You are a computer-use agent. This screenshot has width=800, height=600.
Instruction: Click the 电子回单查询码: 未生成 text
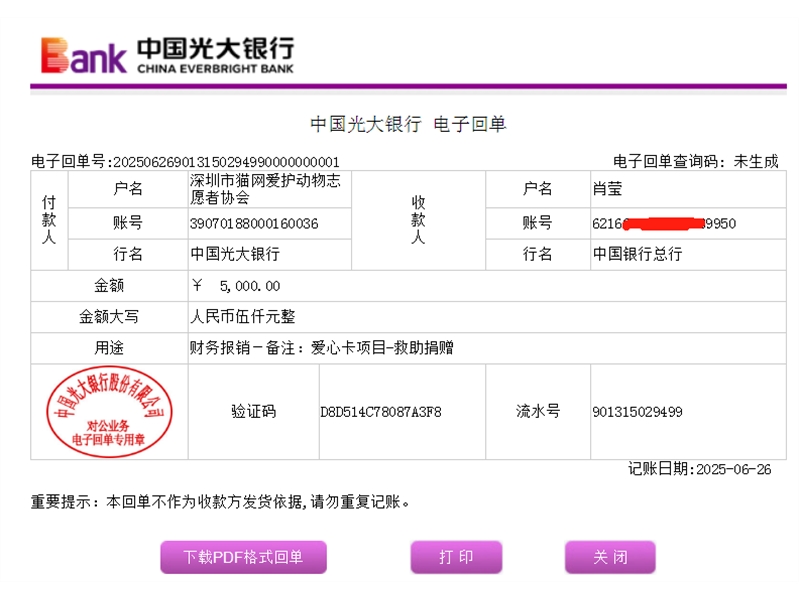pos(695,162)
